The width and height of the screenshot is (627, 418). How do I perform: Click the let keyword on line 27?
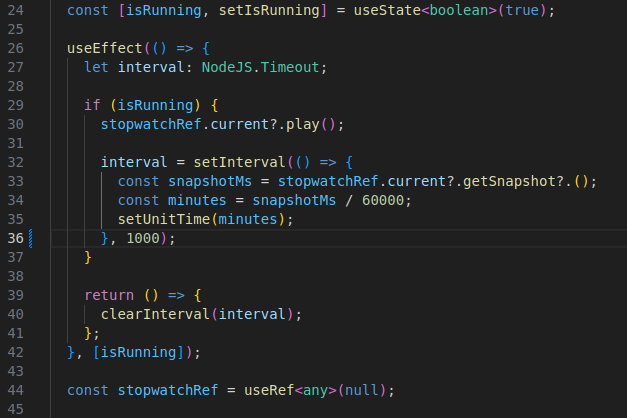tap(96, 67)
